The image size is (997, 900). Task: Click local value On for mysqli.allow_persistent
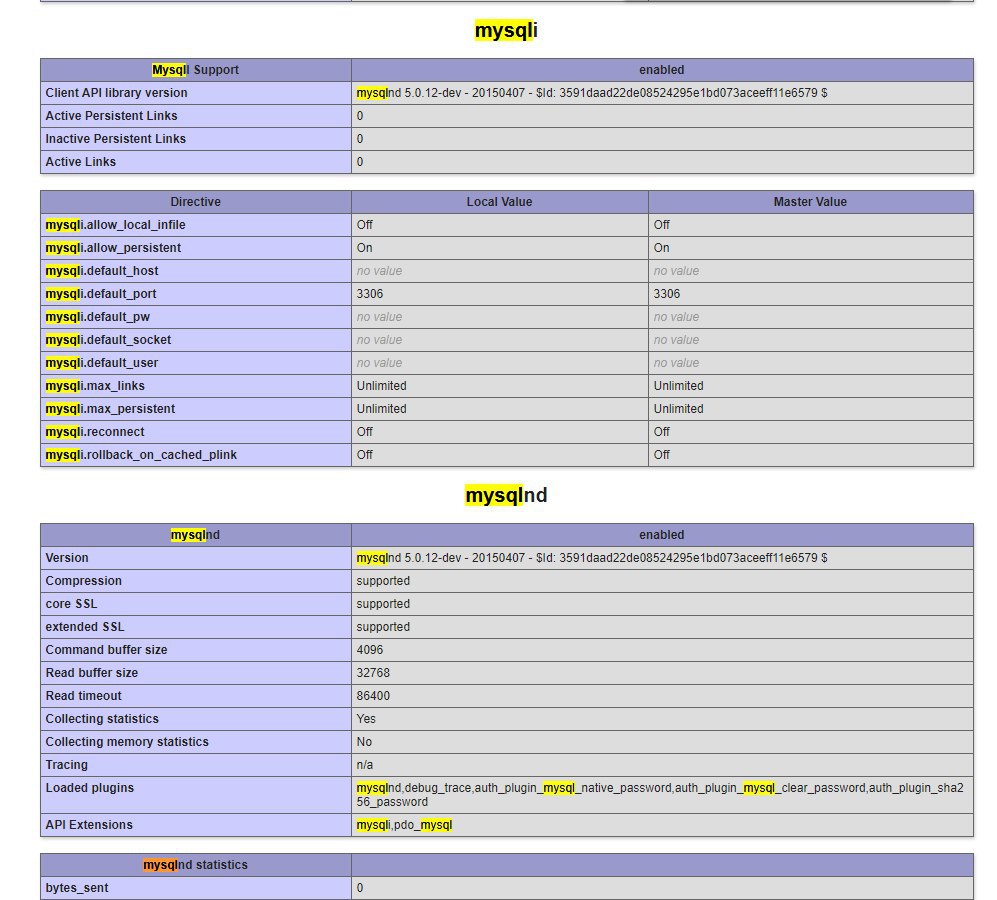click(364, 247)
